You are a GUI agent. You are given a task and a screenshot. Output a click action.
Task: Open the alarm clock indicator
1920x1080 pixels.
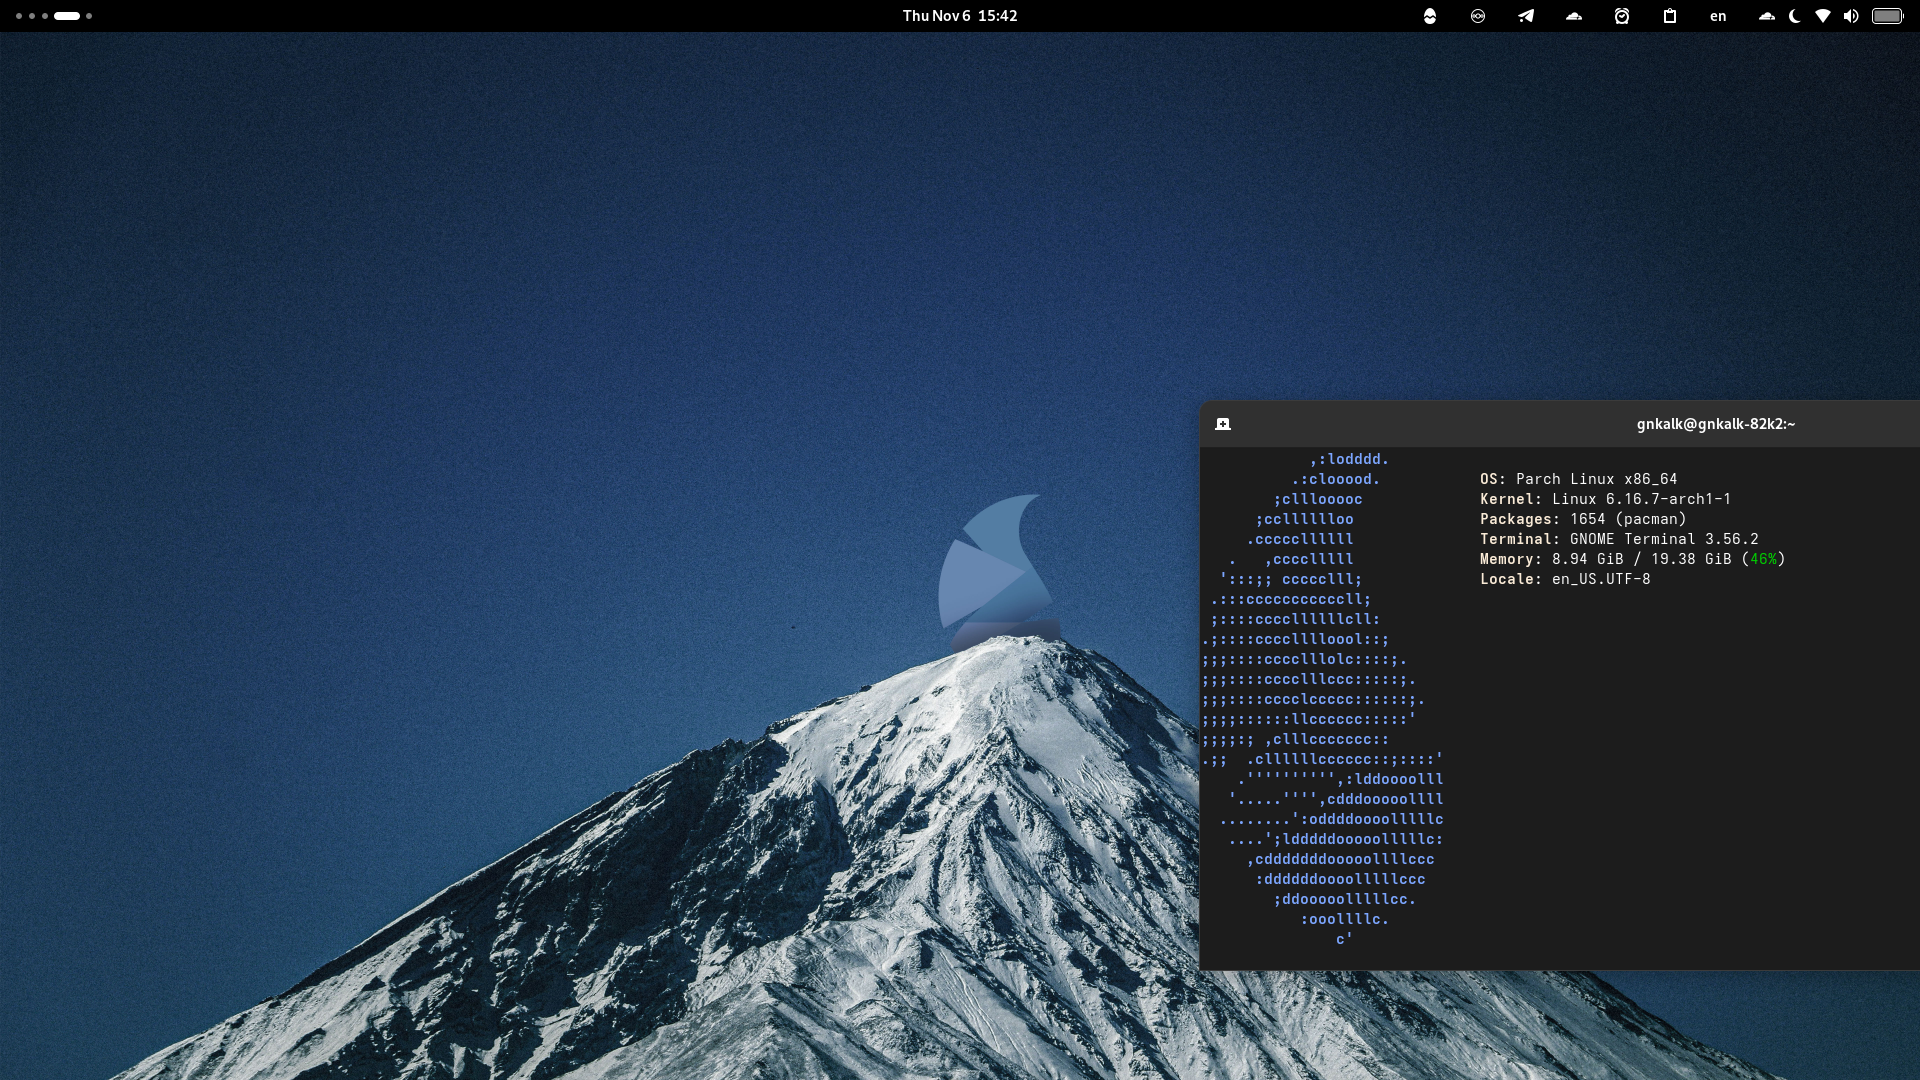[1622, 16]
